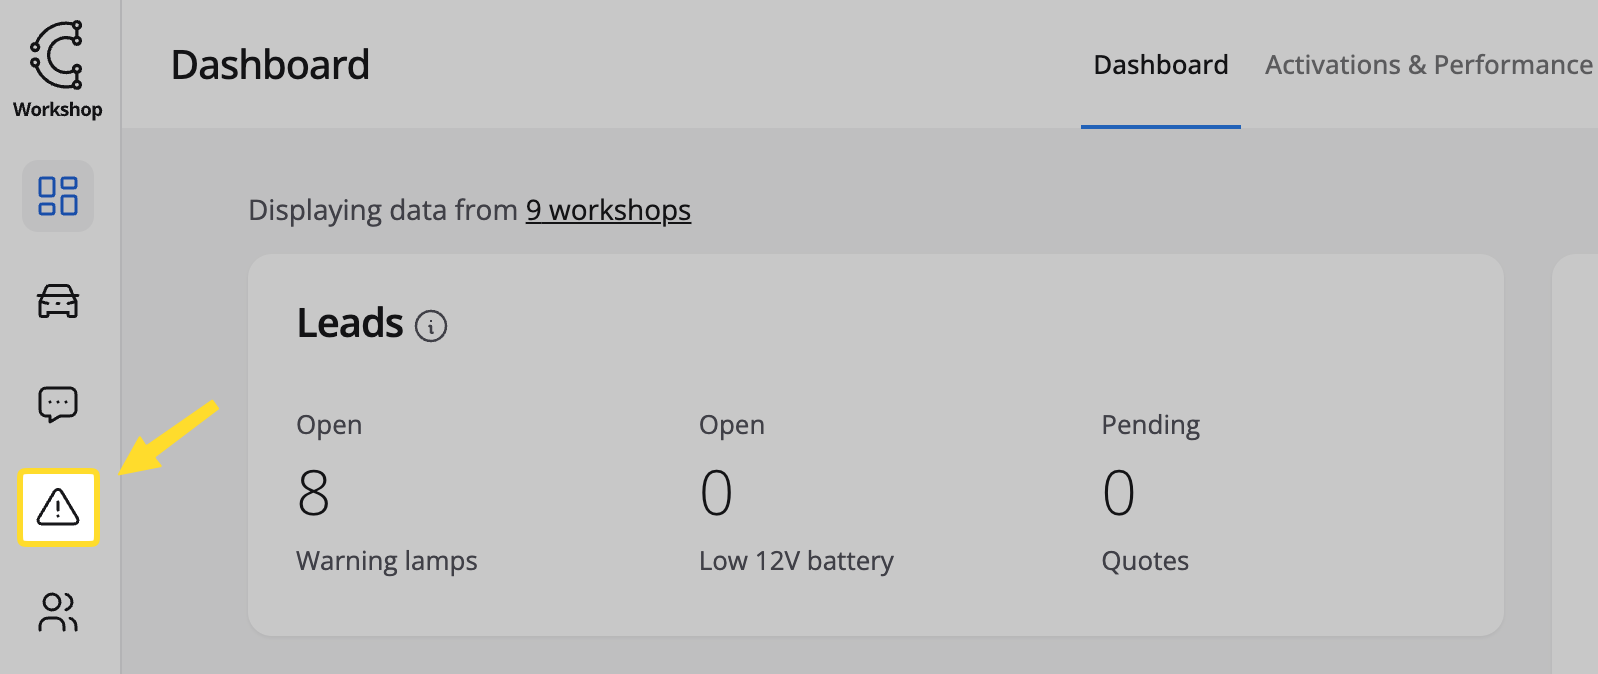Switch to the Dashboard tab
Screen dimensions: 1598x674
point(1161,65)
